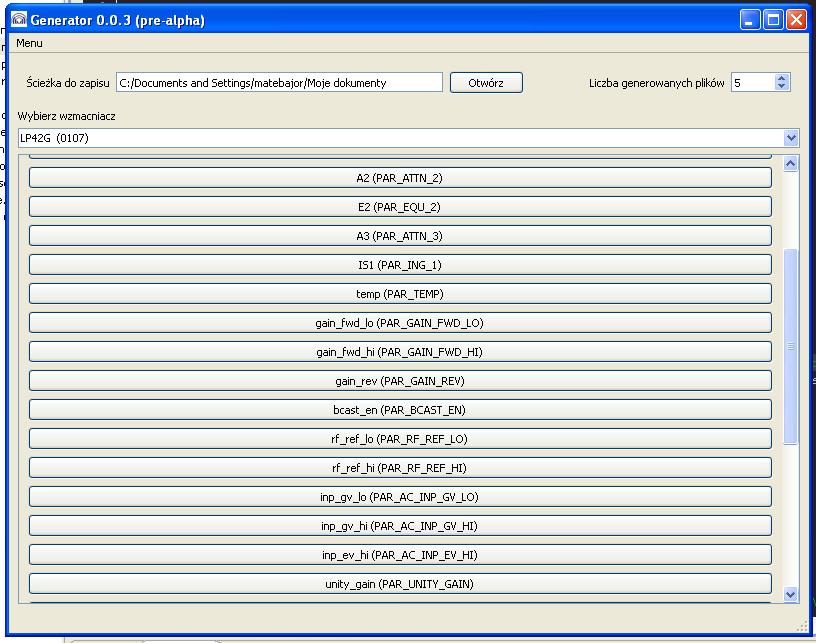
Task: Open the Menu menu
Action: tap(29, 43)
